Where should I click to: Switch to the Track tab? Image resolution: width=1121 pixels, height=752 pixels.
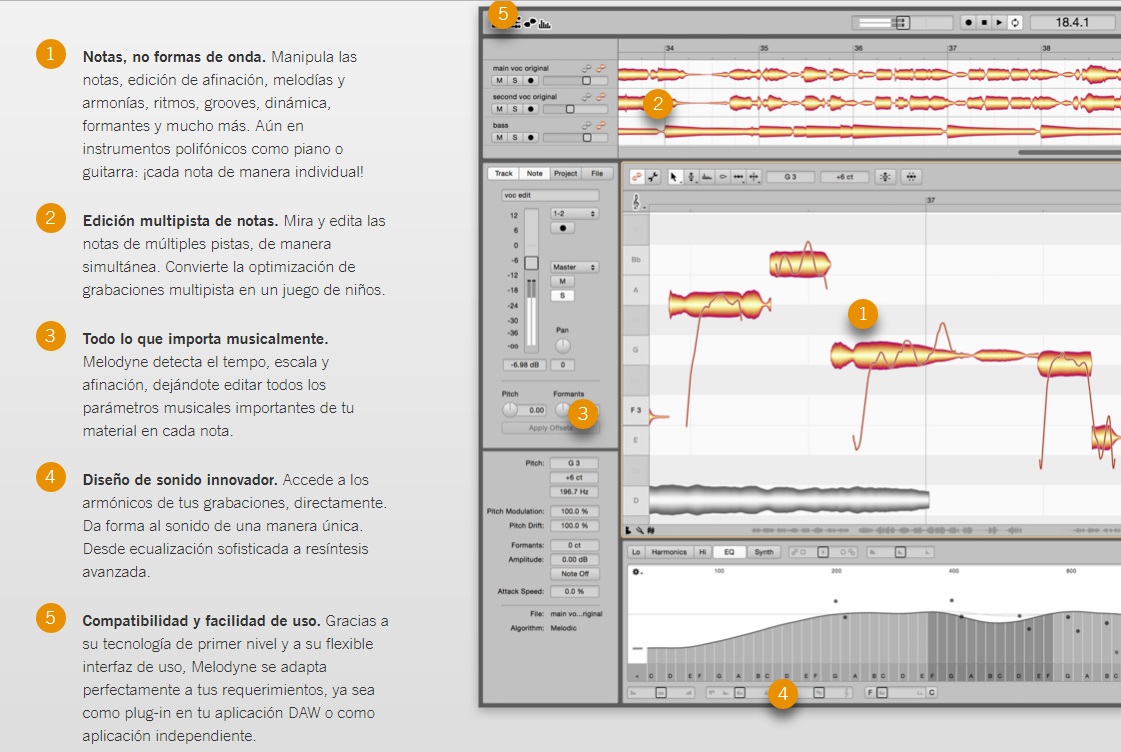tap(503, 174)
